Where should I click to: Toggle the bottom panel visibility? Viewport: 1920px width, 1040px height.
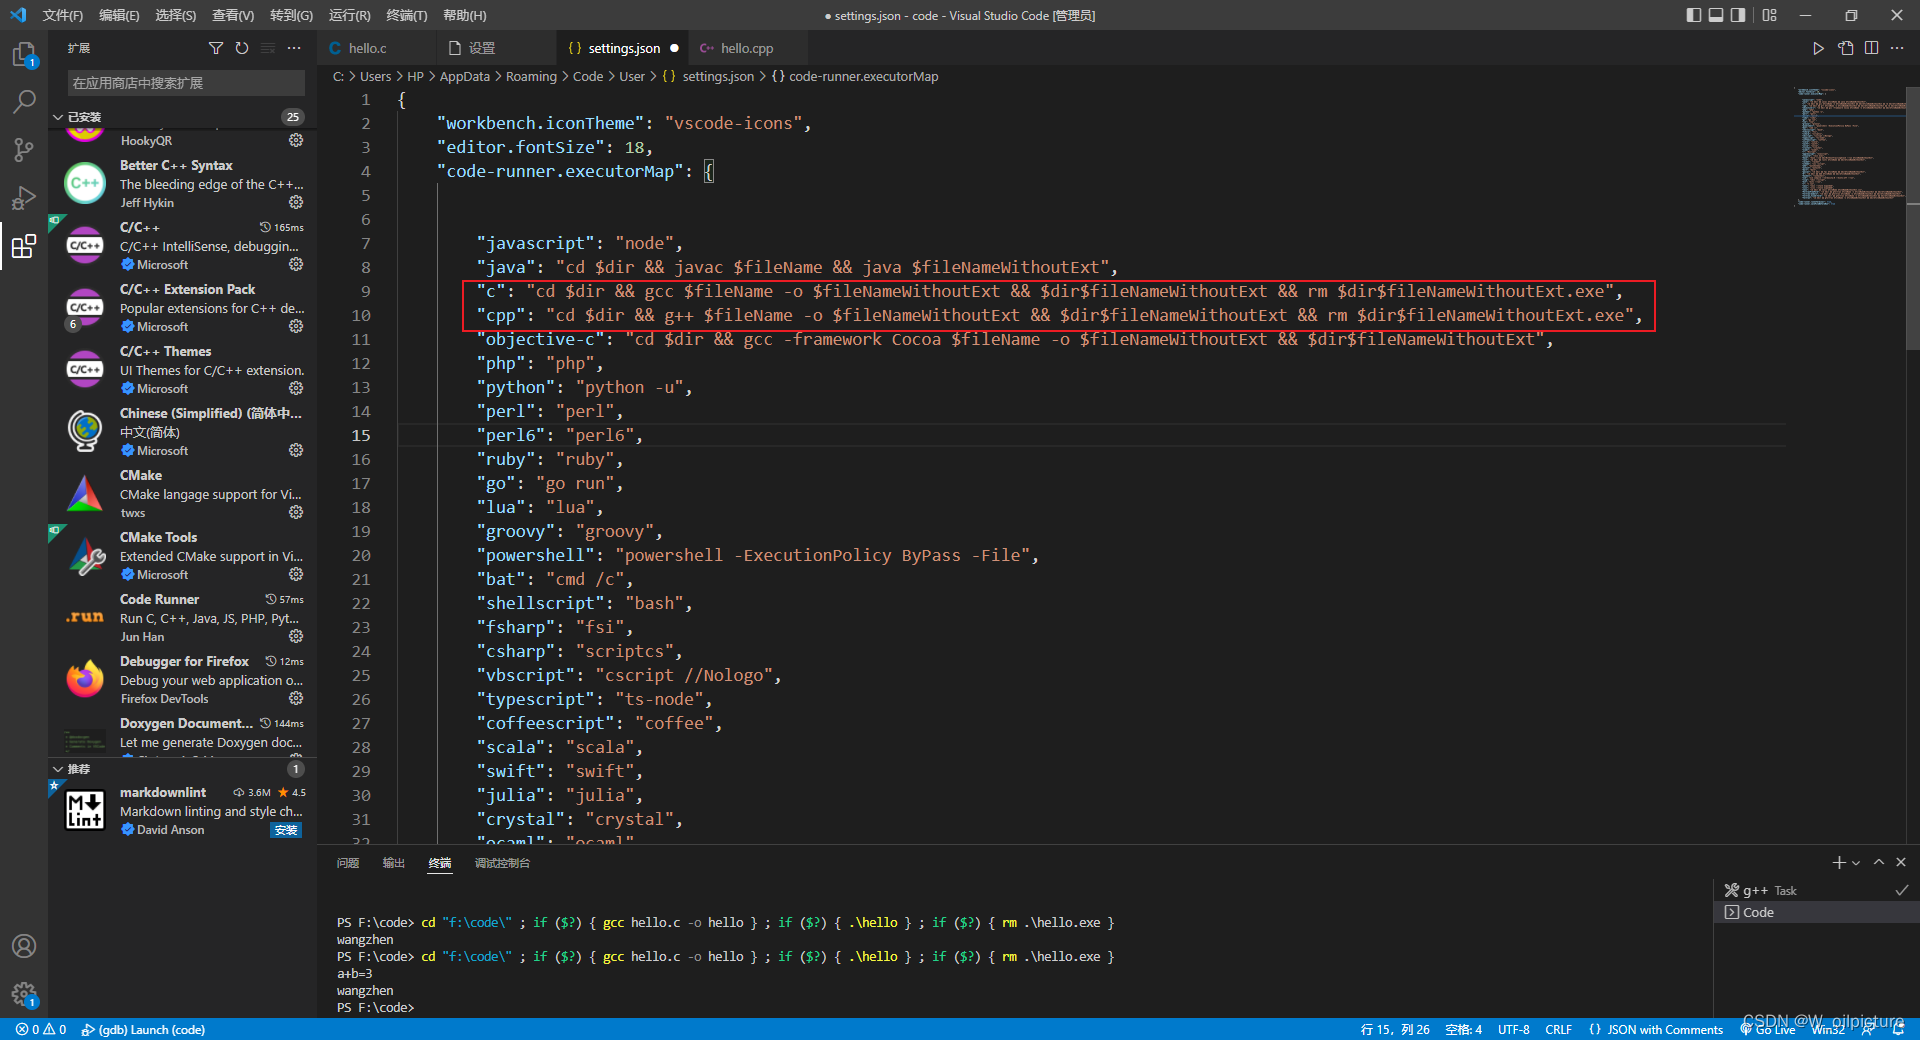[1716, 15]
